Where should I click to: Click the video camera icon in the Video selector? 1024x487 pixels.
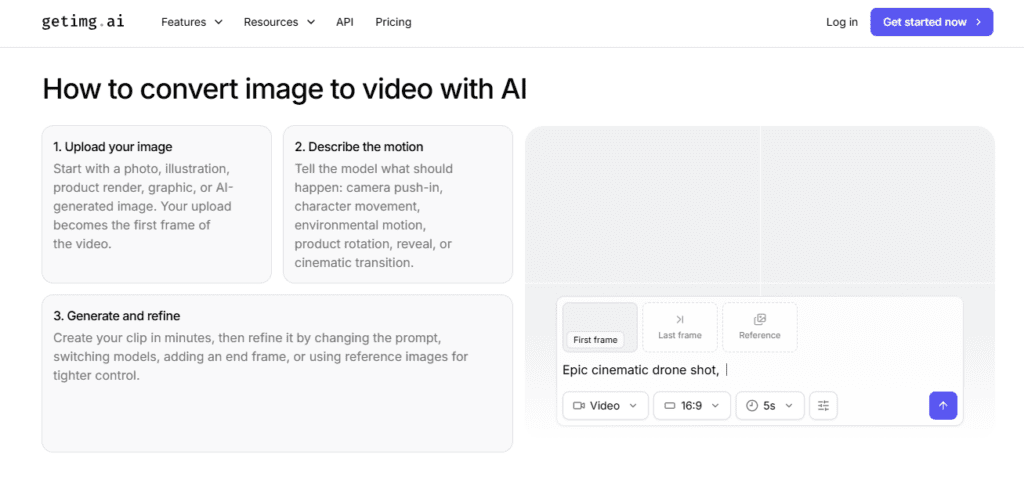pyautogui.click(x=579, y=405)
